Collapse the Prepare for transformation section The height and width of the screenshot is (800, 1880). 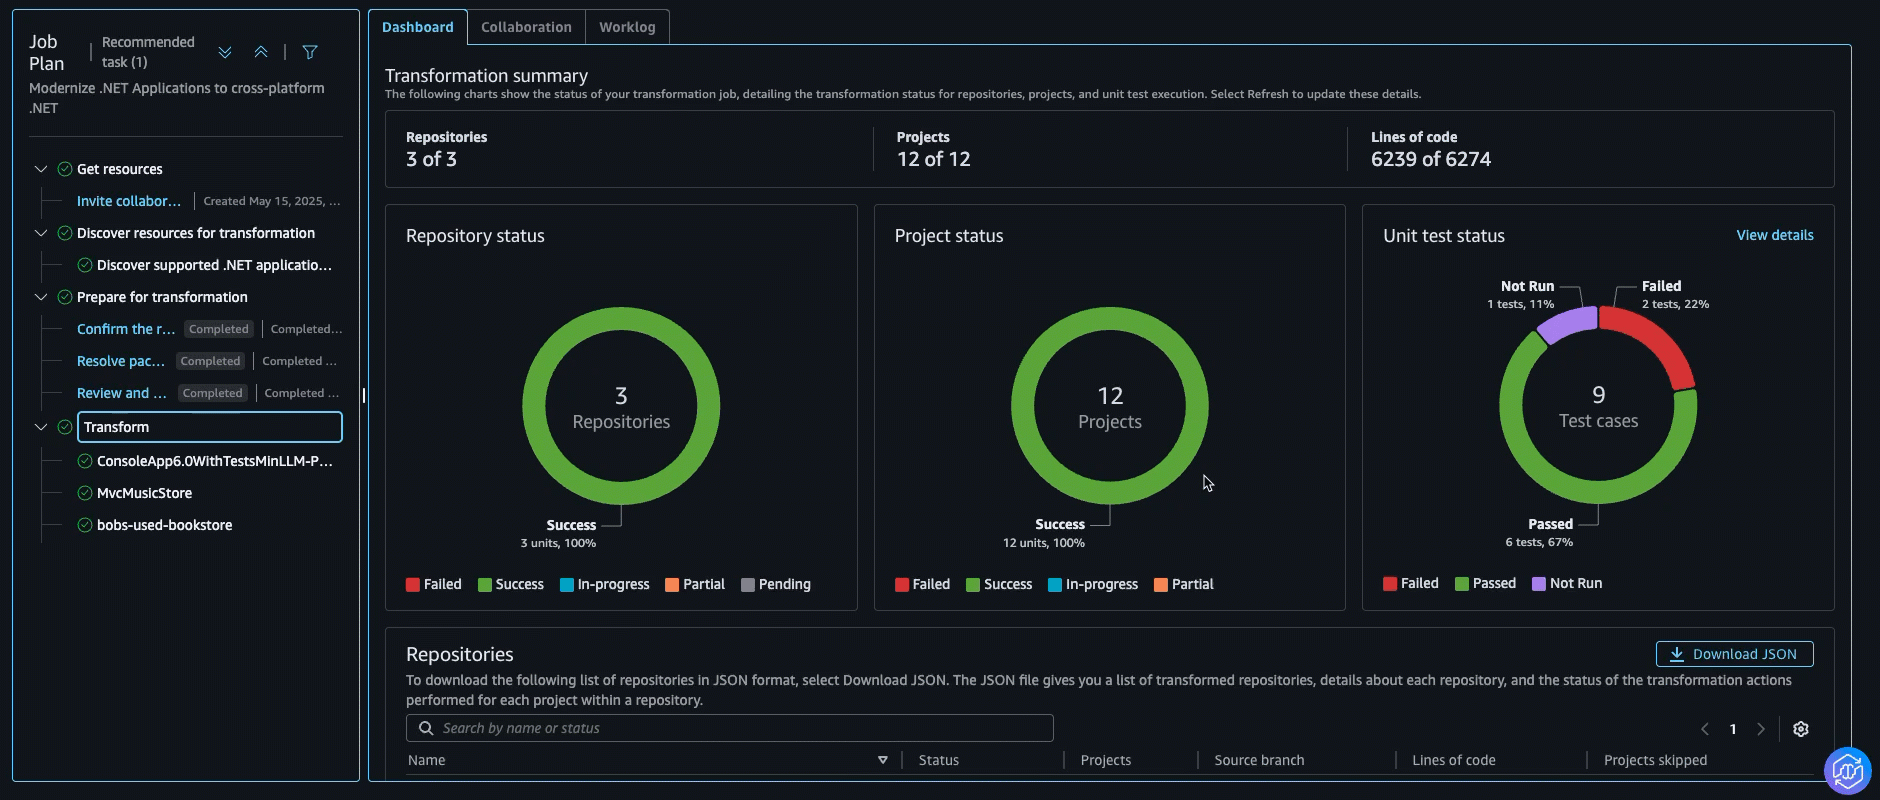pos(41,297)
